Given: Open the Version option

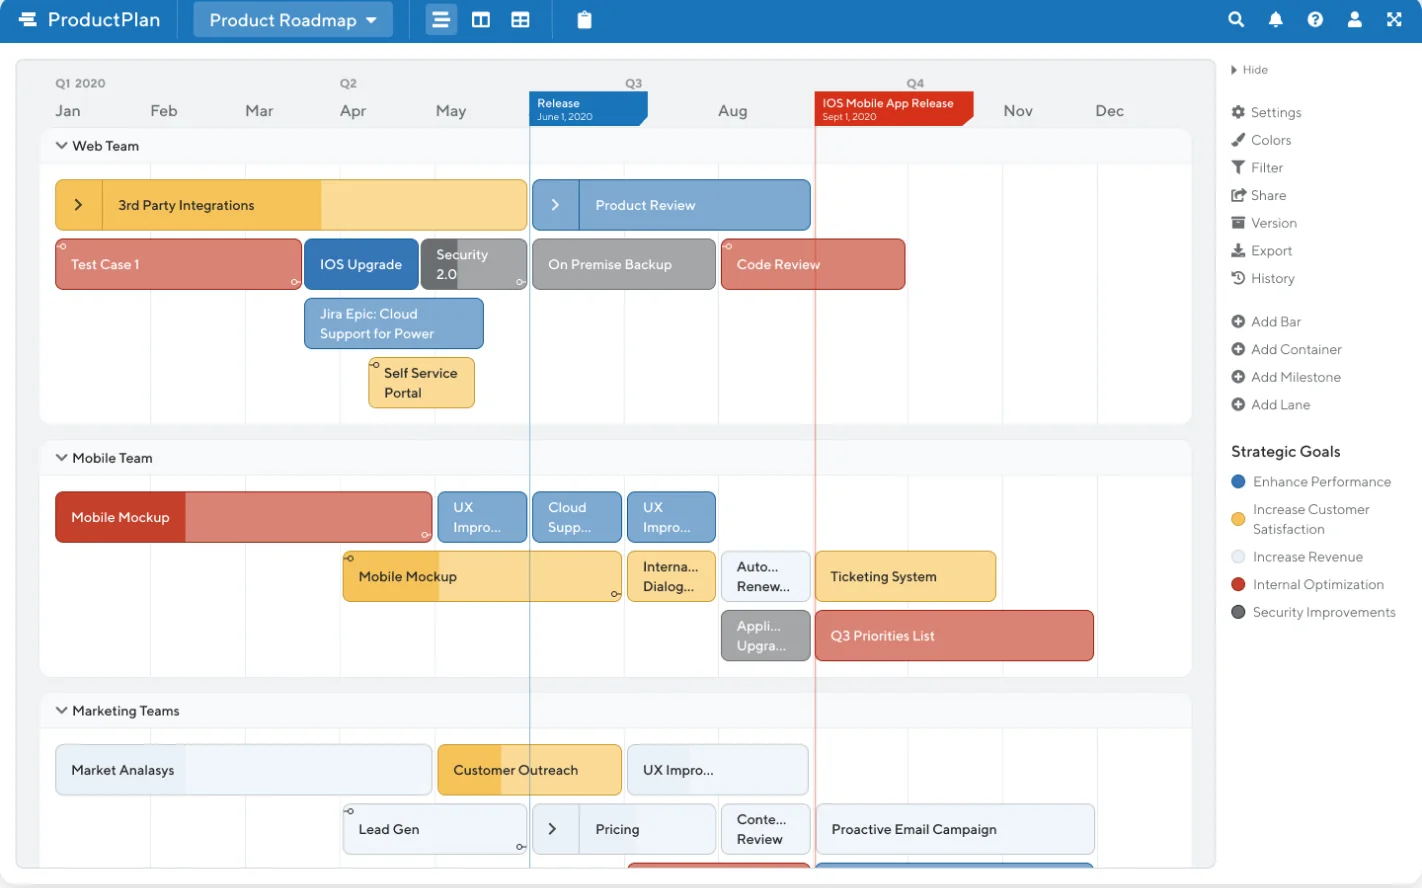Looking at the screenshot, I should pos(1264,224).
